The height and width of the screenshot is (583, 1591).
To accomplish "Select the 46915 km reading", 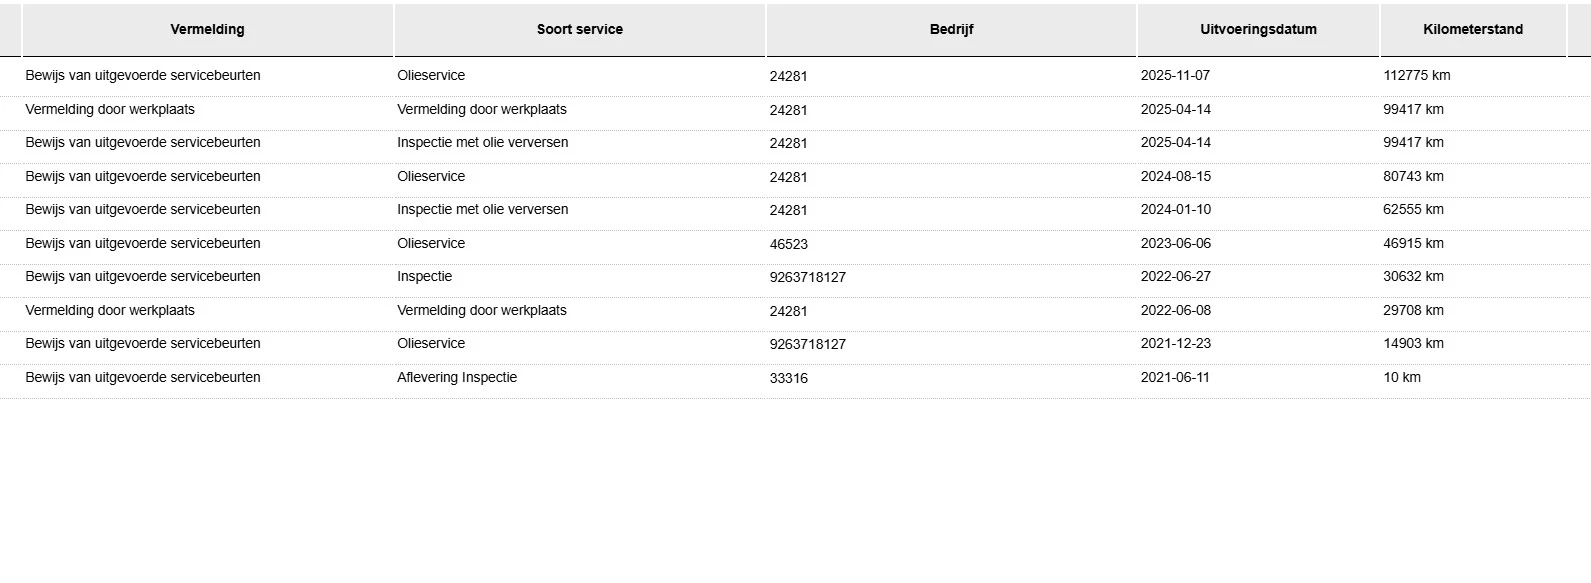I will click(1413, 244).
